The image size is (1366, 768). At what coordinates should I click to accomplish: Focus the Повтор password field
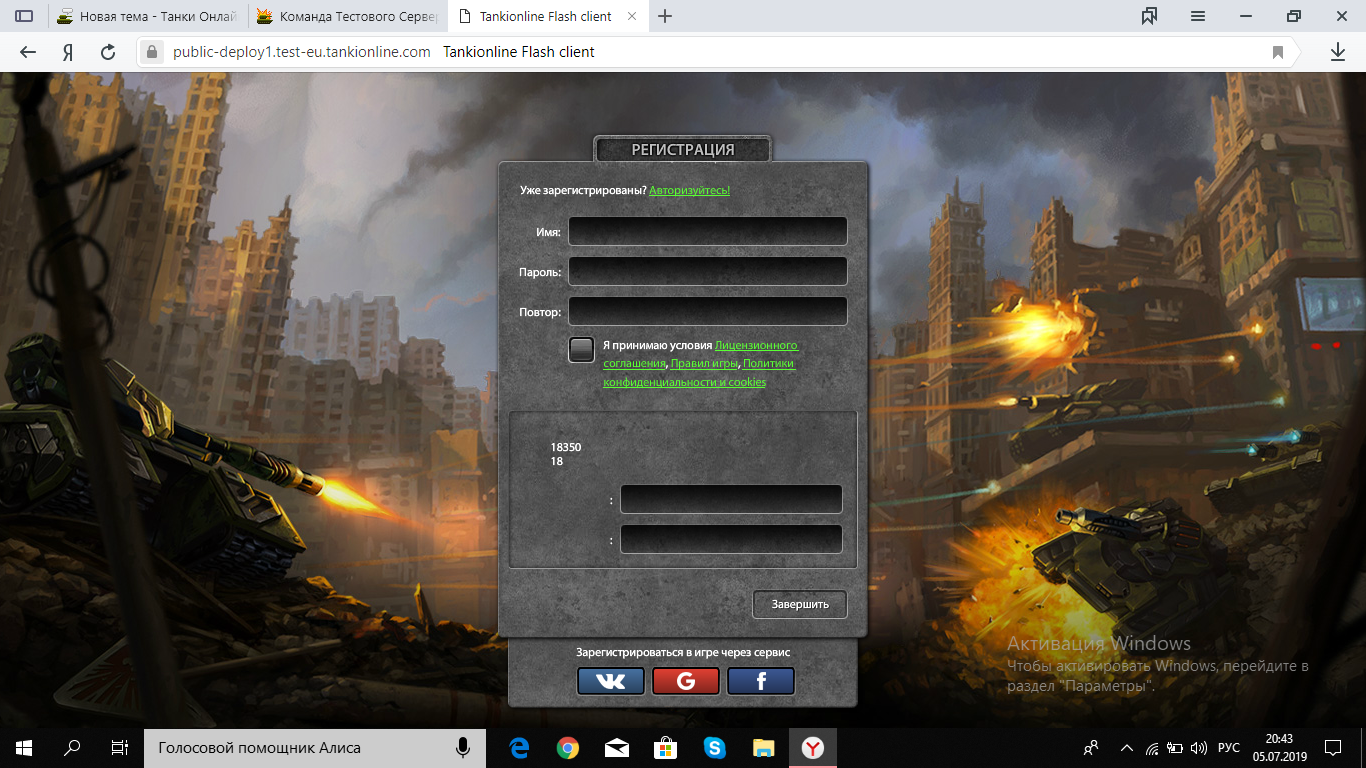coord(708,311)
